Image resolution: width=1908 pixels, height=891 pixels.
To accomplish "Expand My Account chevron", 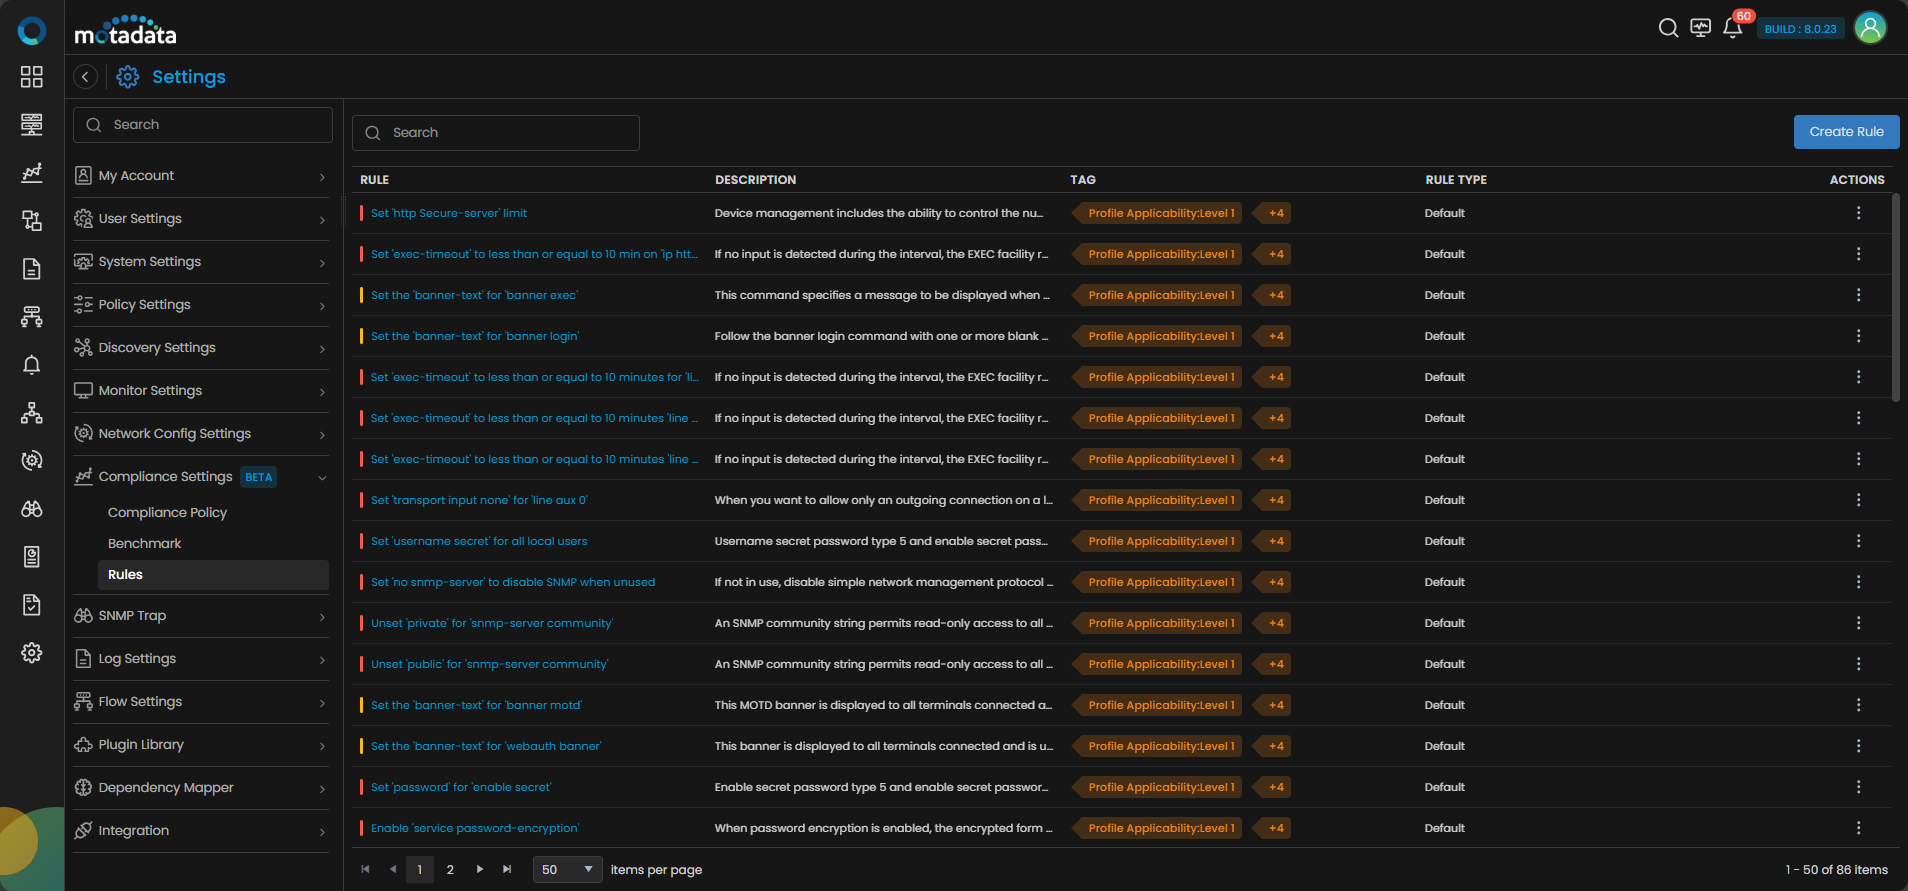I will click(322, 177).
